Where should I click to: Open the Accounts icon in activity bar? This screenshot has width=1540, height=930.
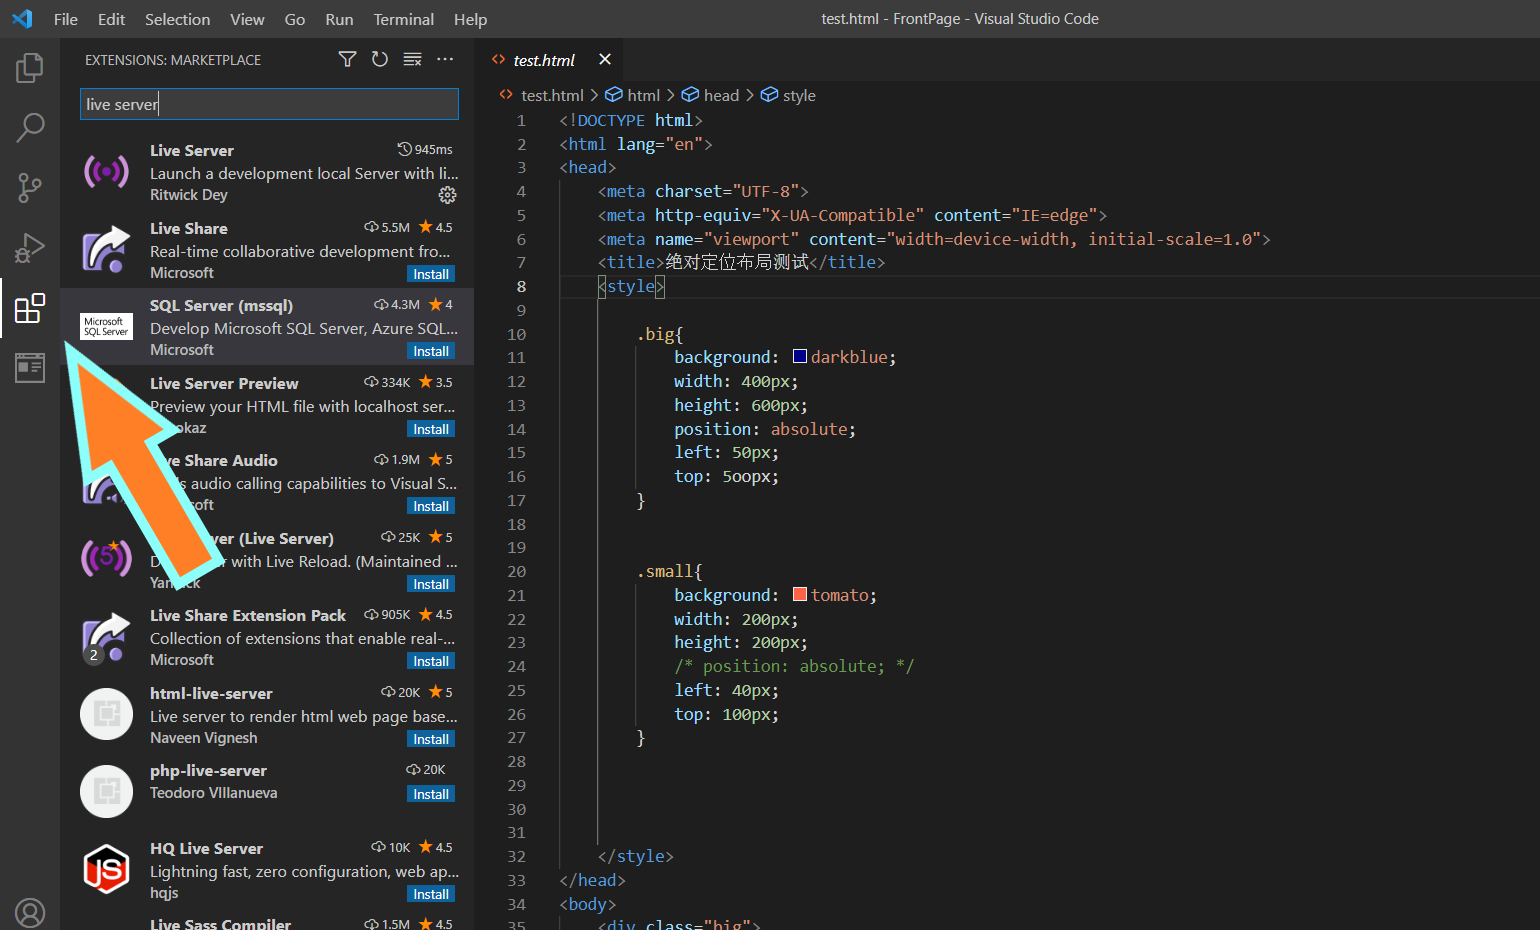[x=30, y=912]
